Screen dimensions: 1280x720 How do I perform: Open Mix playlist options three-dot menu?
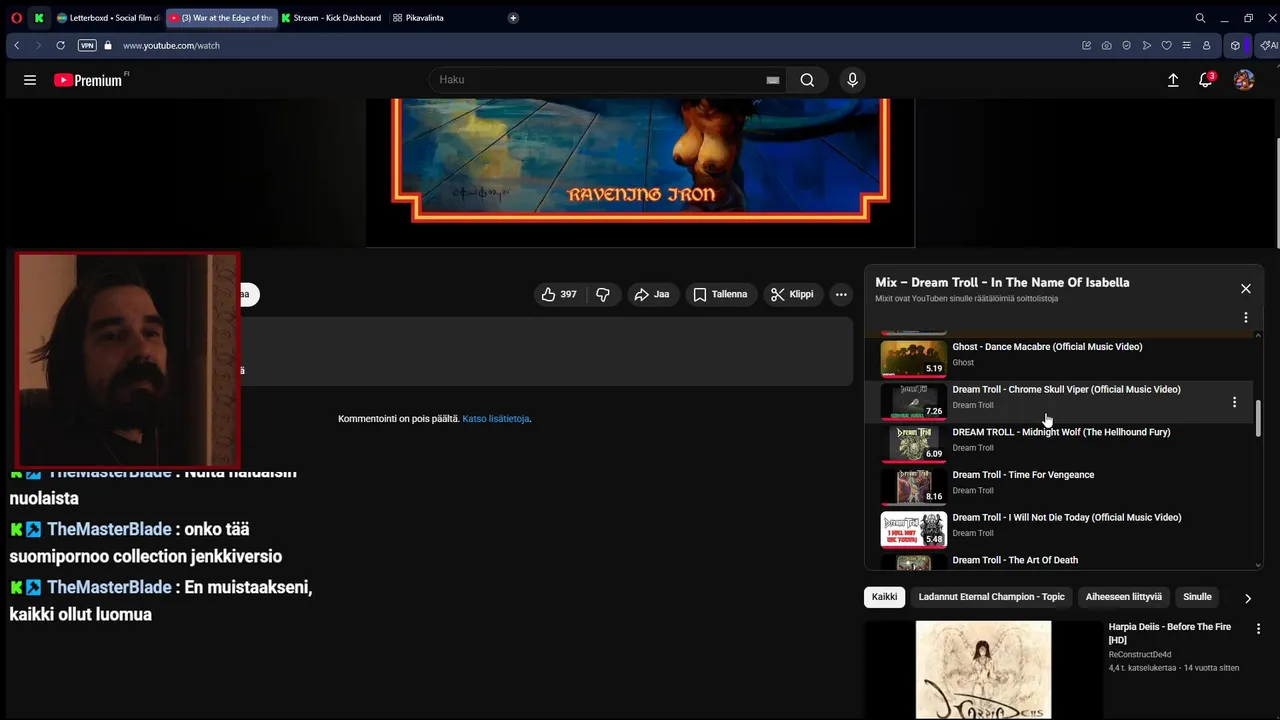[1246, 317]
